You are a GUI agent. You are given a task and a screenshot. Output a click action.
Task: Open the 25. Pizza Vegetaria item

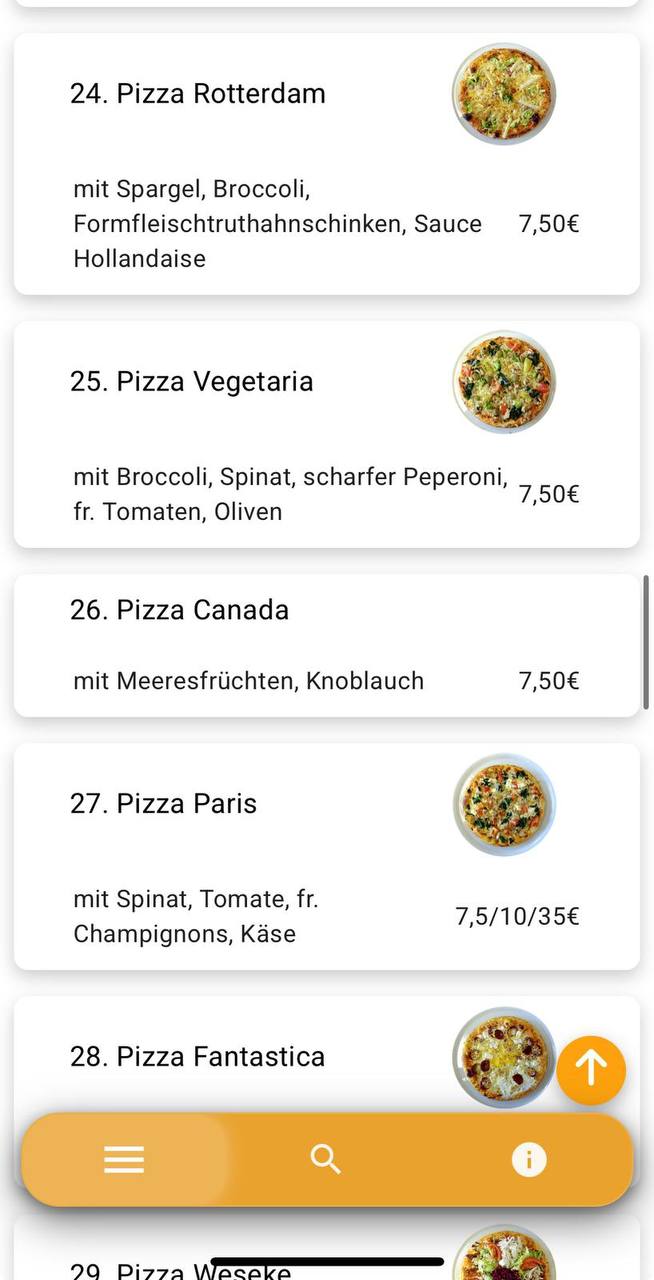pos(192,382)
